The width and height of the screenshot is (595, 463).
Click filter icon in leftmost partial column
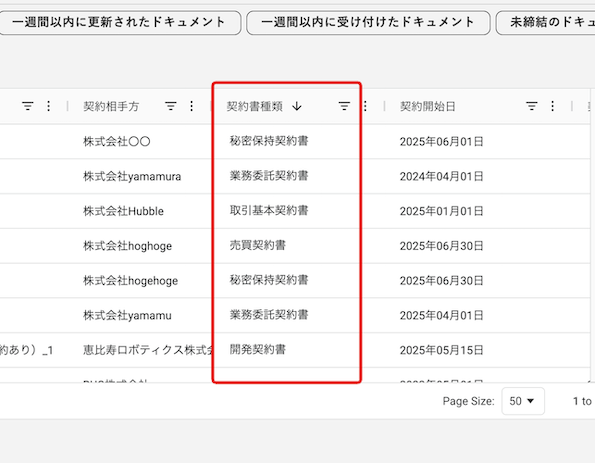(x=28, y=106)
